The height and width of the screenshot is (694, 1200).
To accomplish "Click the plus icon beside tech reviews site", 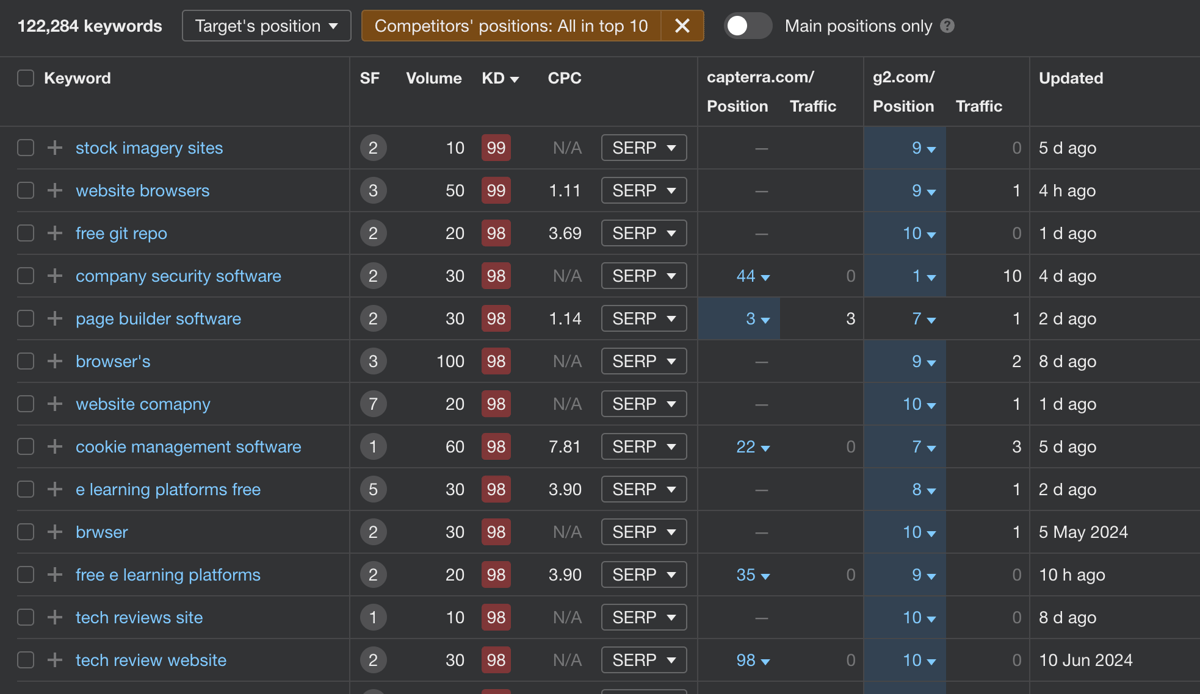I will [55, 618].
